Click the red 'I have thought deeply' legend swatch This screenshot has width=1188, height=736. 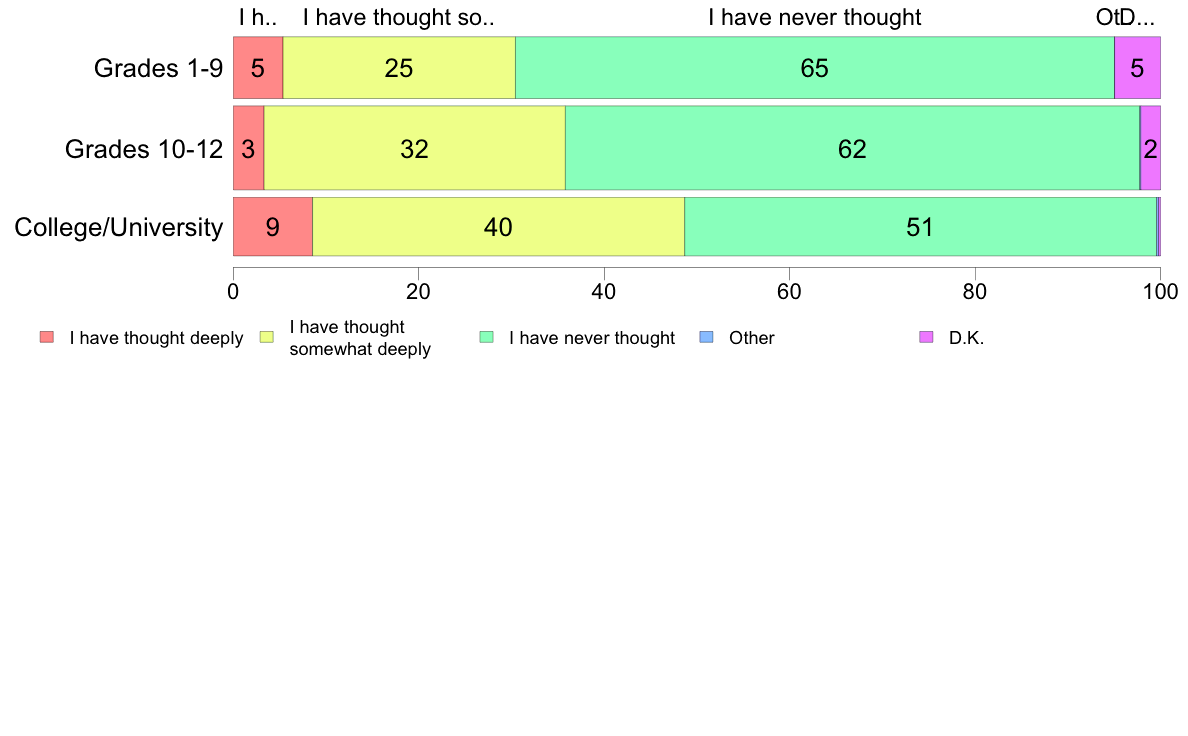pos(47,337)
